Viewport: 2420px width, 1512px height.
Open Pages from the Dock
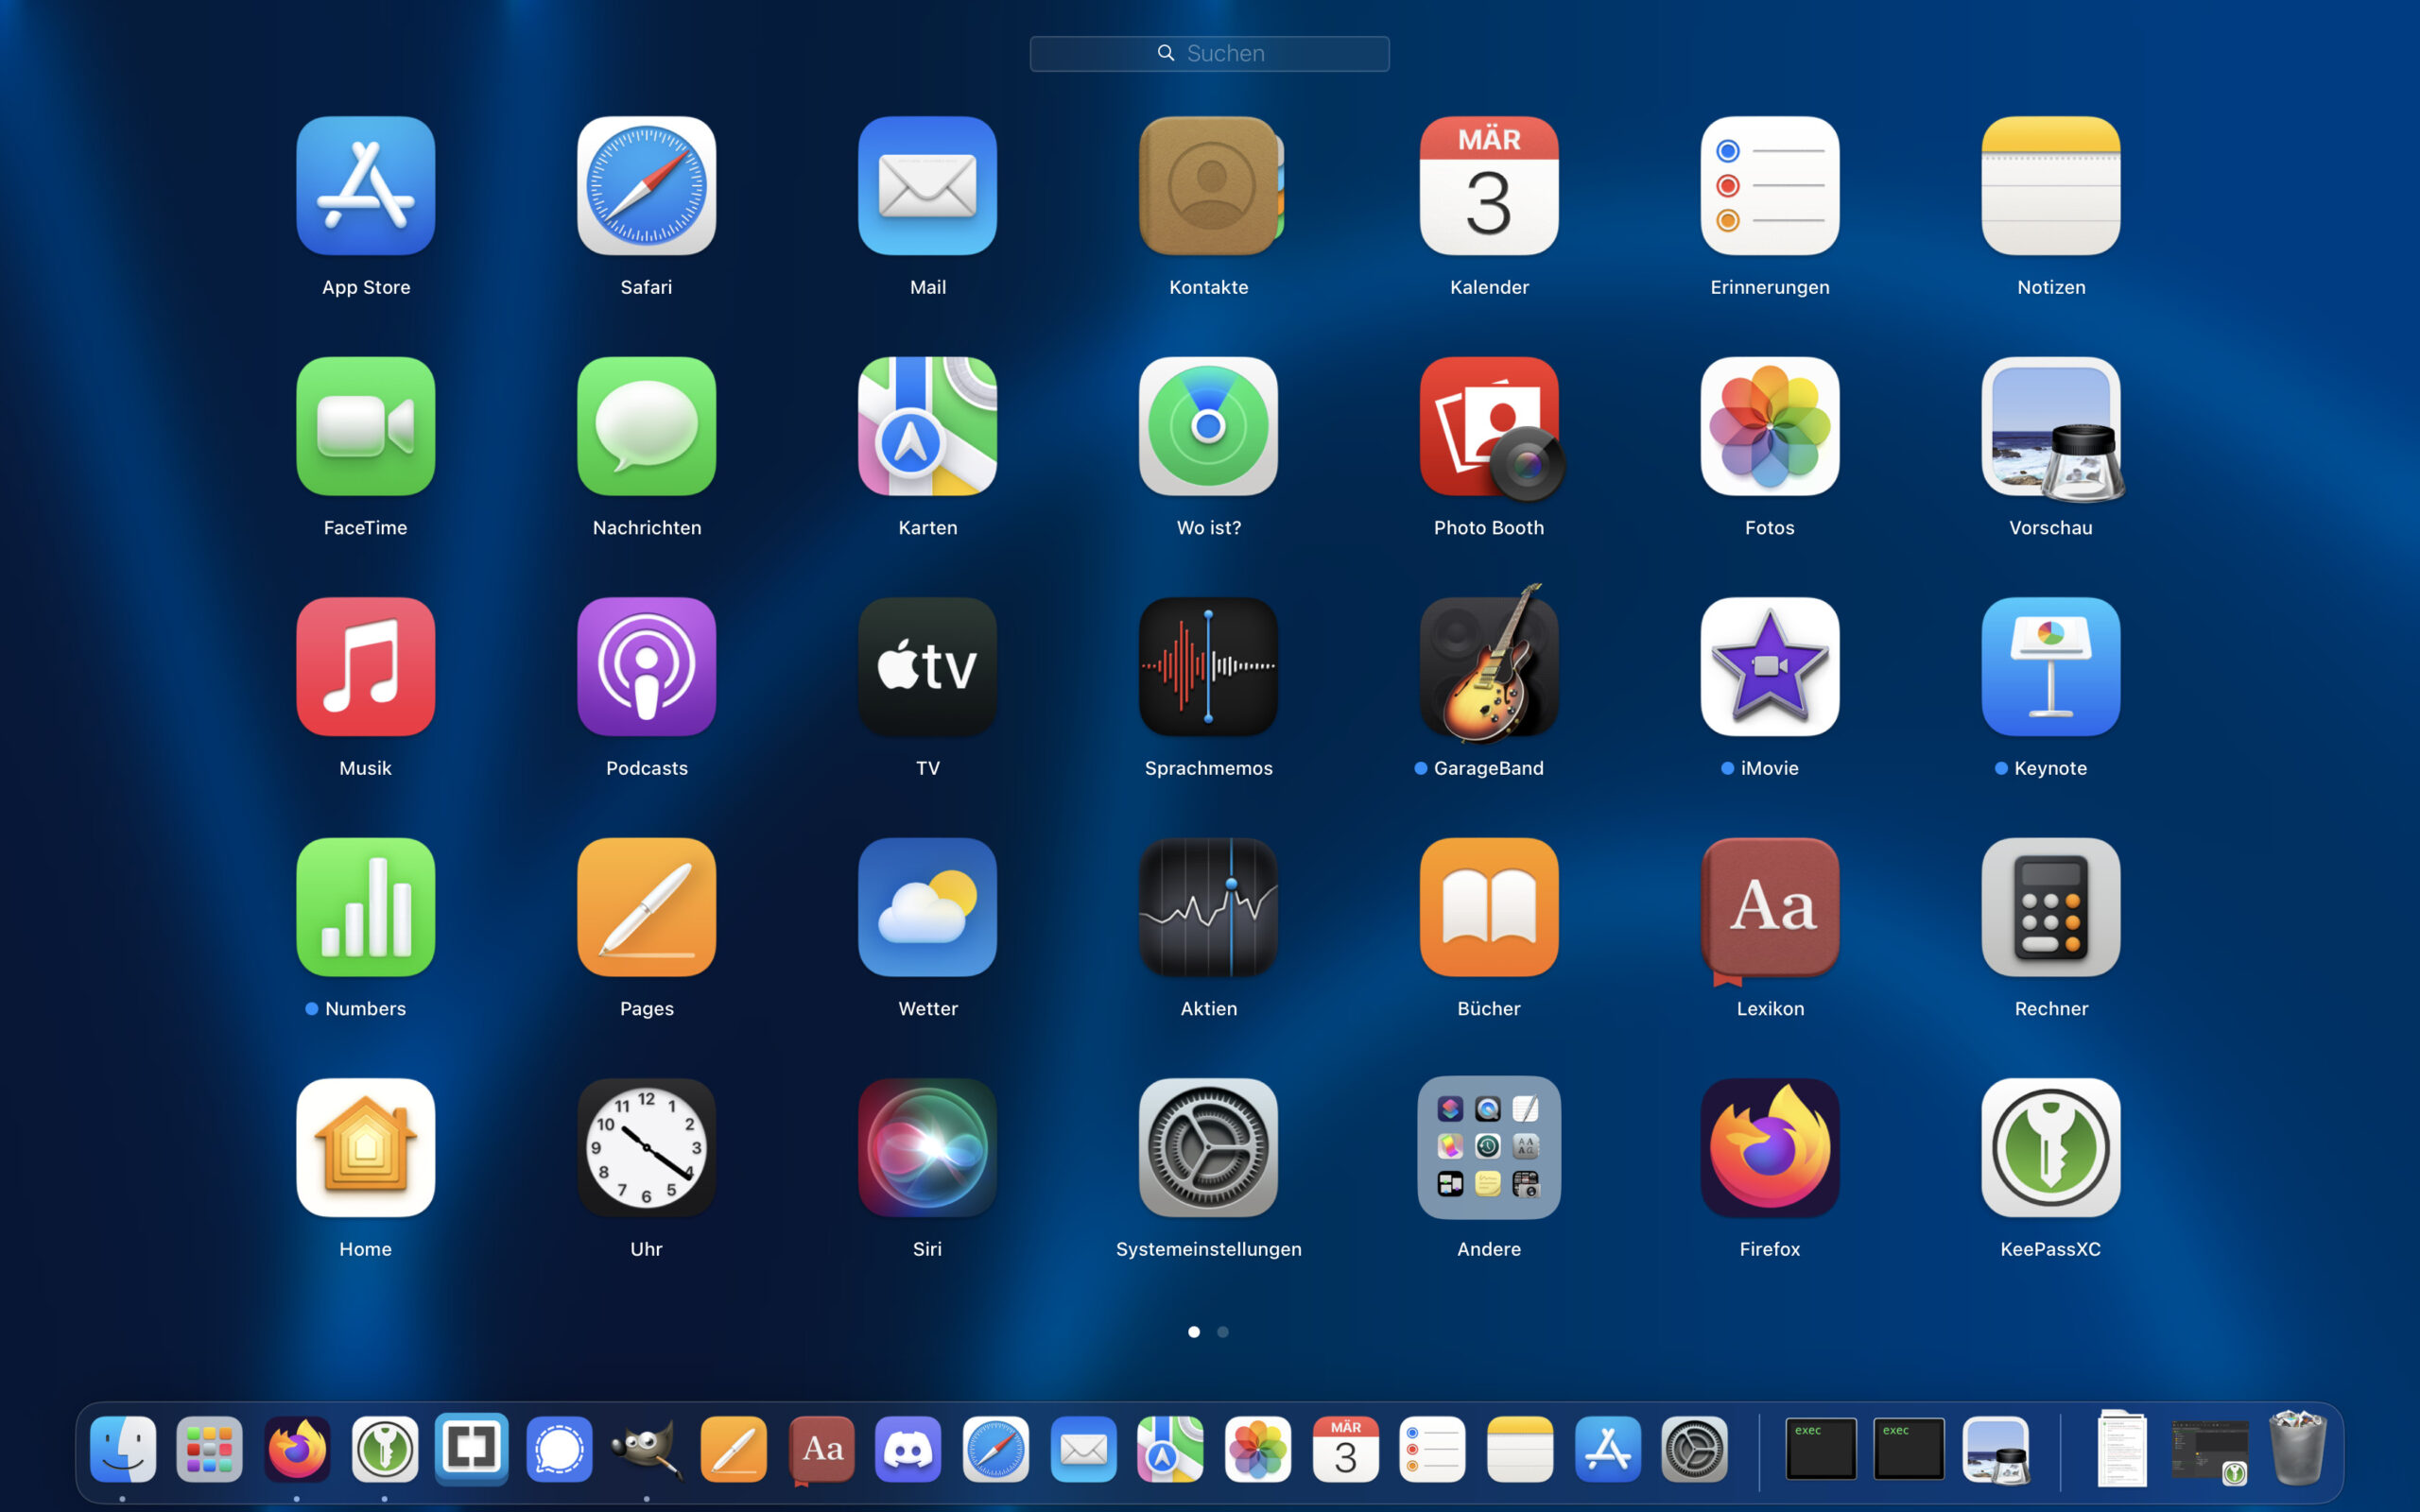(734, 1449)
